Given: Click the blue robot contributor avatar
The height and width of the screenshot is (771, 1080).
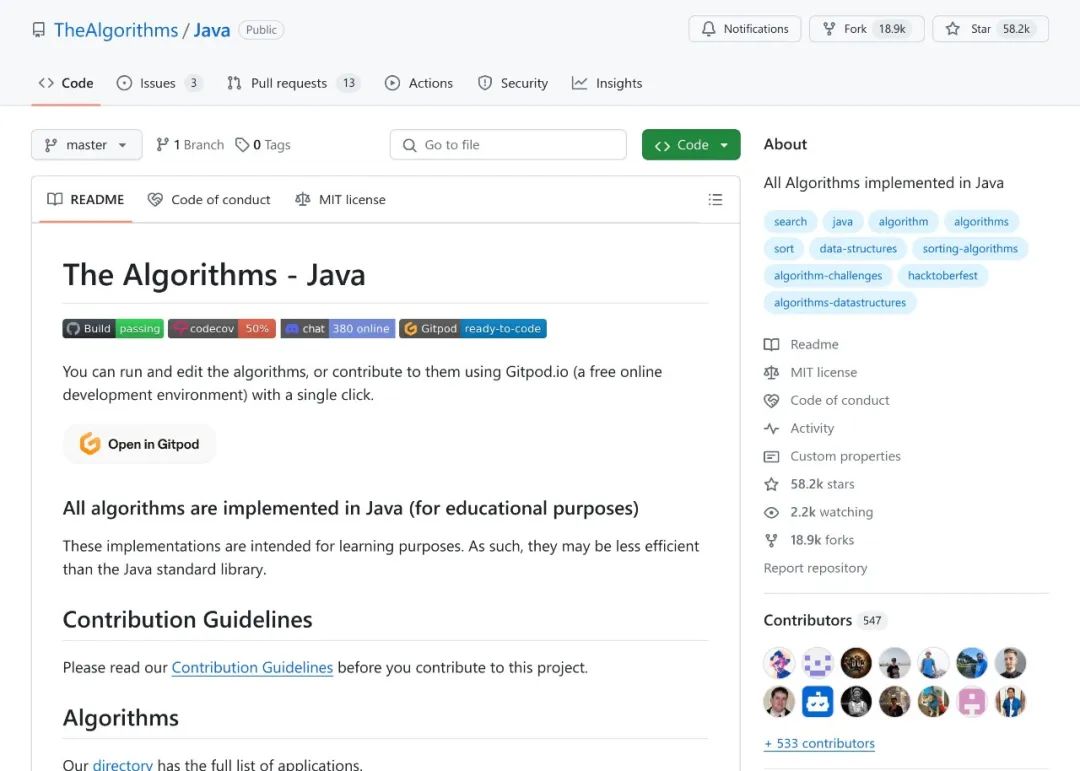Looking at the screenshot, I should (818, 702).
